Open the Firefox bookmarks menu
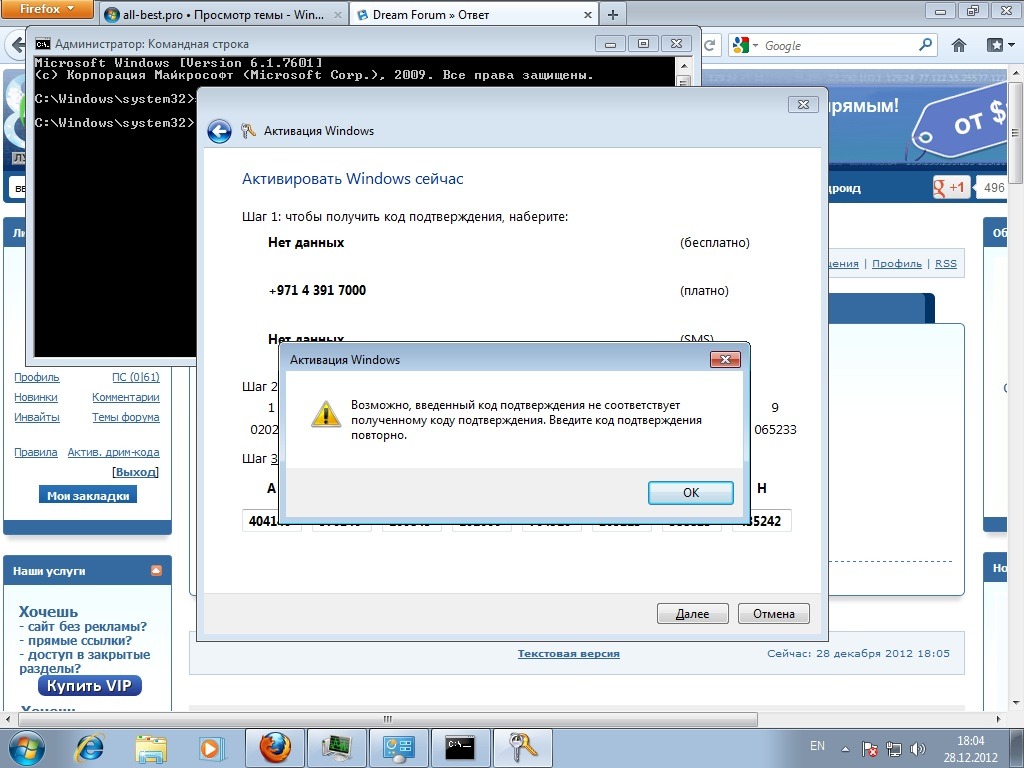Viewport: 1024px width, 768px height. pos(1000,45)
